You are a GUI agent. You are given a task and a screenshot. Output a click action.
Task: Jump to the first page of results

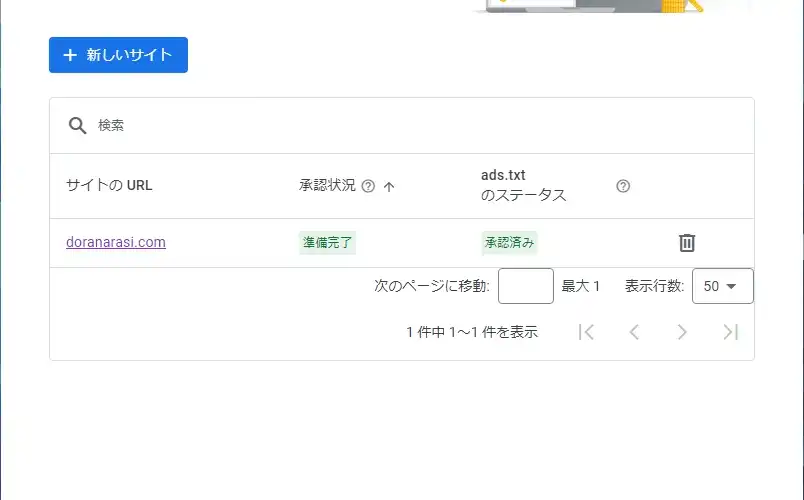[x=586, y=332]
